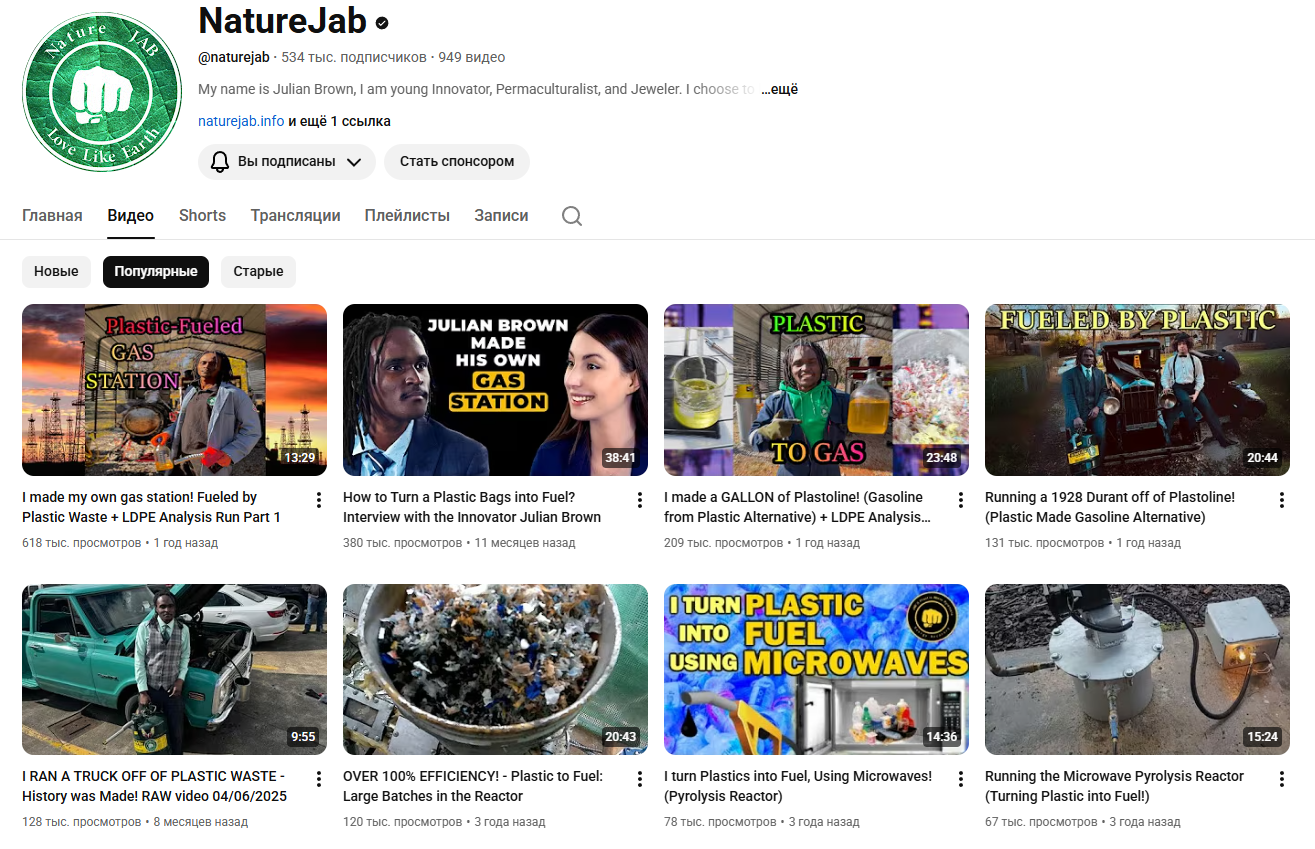Click the 23:48 duration badge
The image size is (1315, 849).
pos(941,458)
